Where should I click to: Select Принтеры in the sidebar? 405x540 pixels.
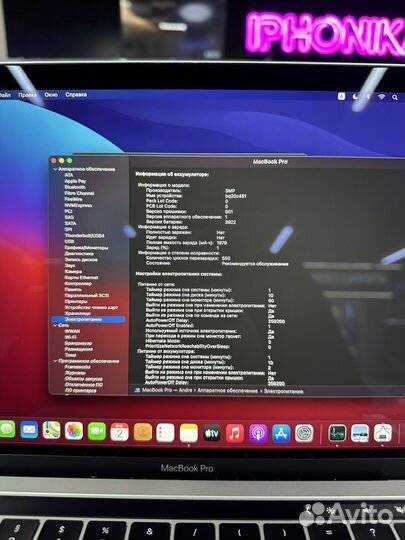pos(76,301)
